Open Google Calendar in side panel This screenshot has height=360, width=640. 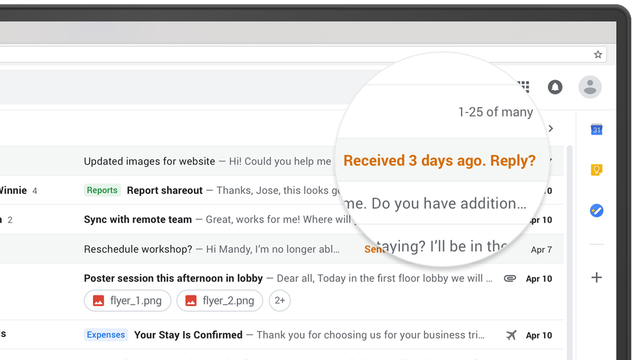tap(596, 129)
